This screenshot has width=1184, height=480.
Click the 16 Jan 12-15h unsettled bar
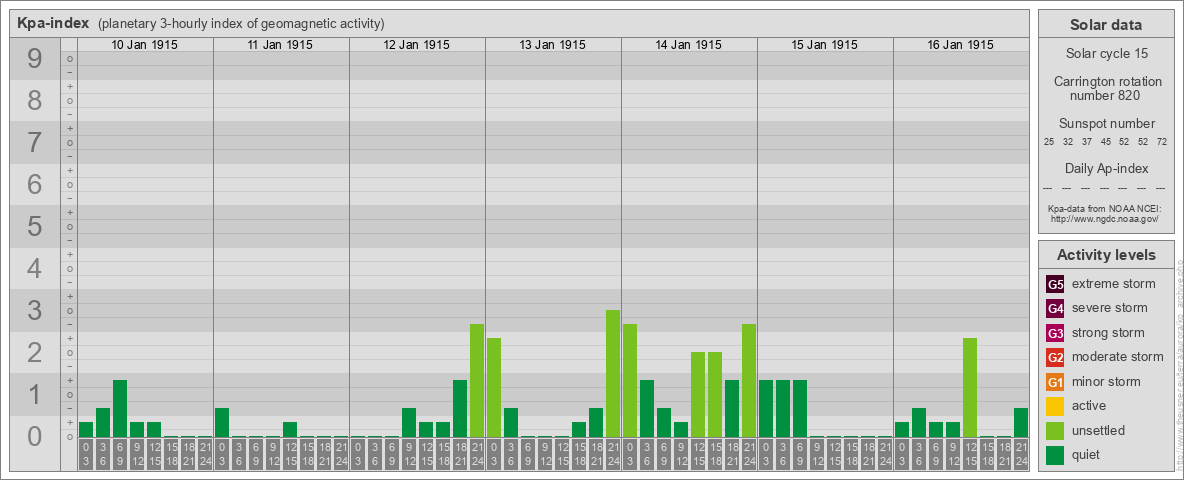click(x=970, y=387)
